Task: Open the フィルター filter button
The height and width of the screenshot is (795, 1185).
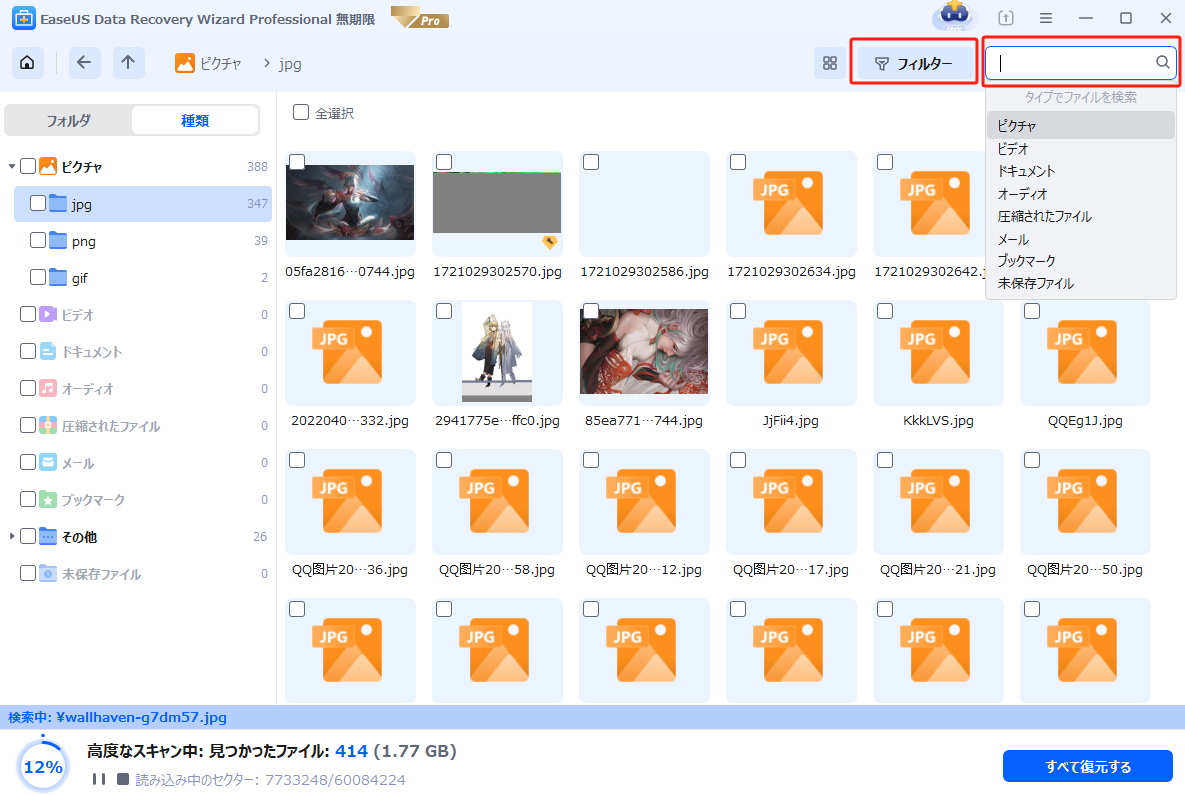Action: tap(913, 63)
